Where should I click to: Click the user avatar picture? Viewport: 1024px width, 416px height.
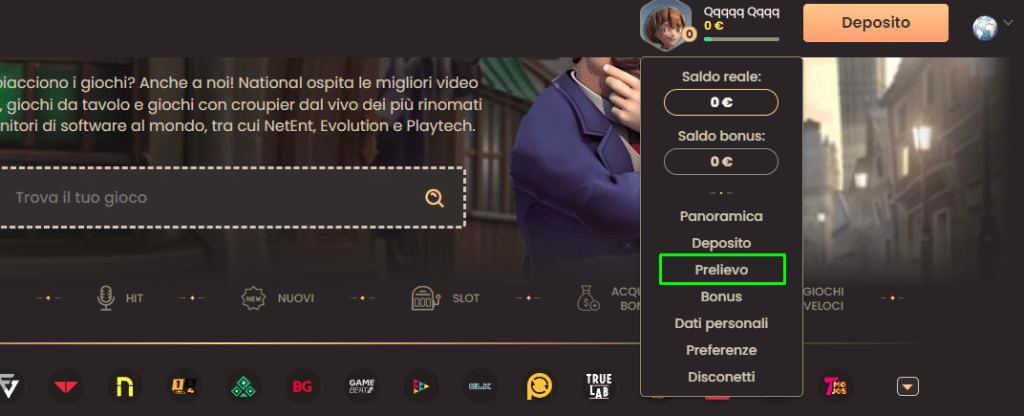[x=662, y=22]
